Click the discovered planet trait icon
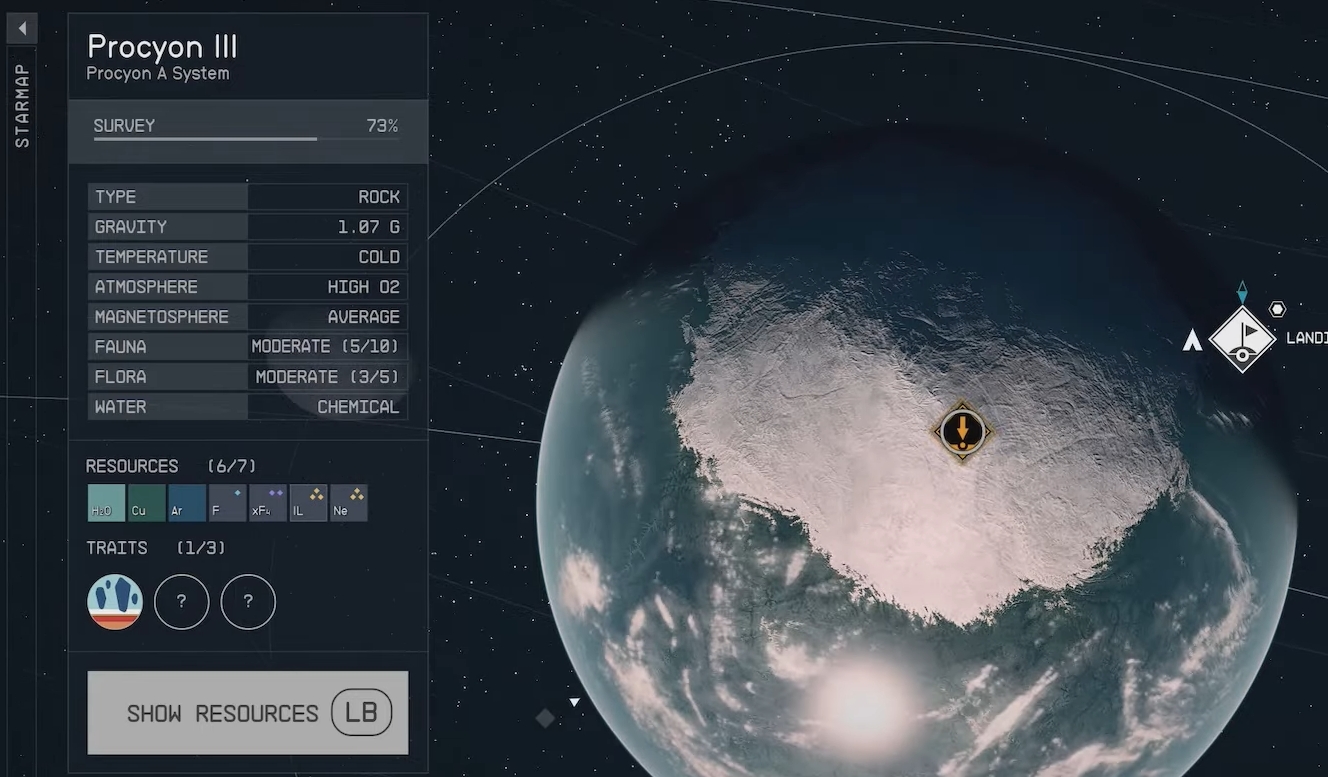The width and height of the screenshot is (1328, 777). (x=115, y=602)
